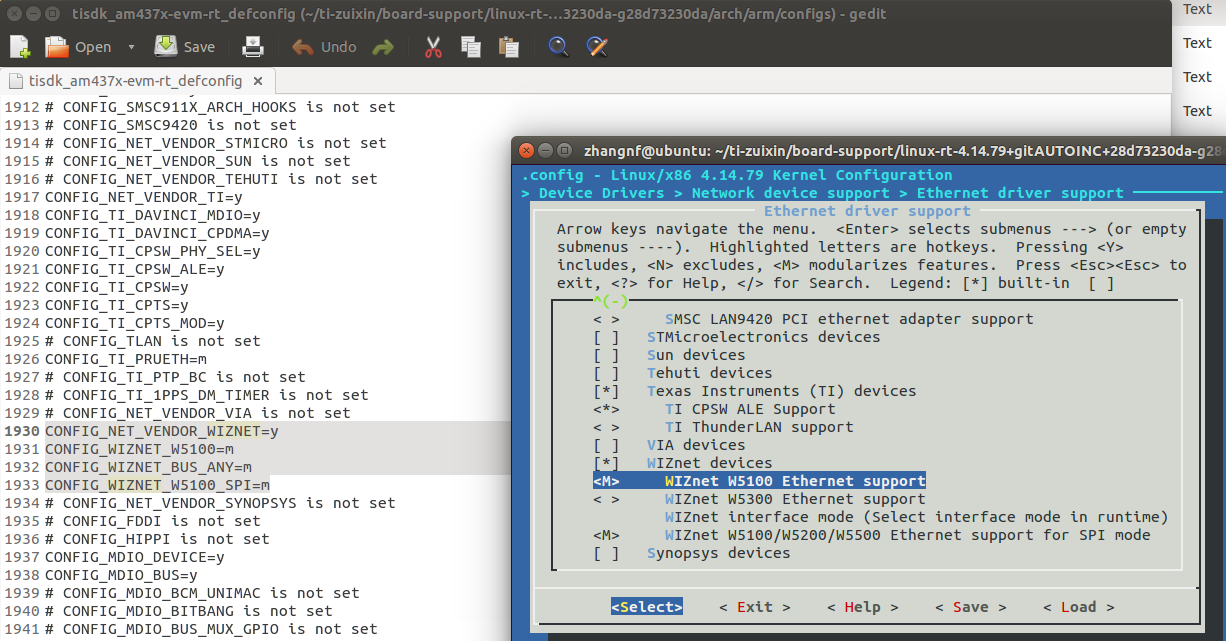
Task: Click the Print icon in gedit toolbar
Action: 253,46
